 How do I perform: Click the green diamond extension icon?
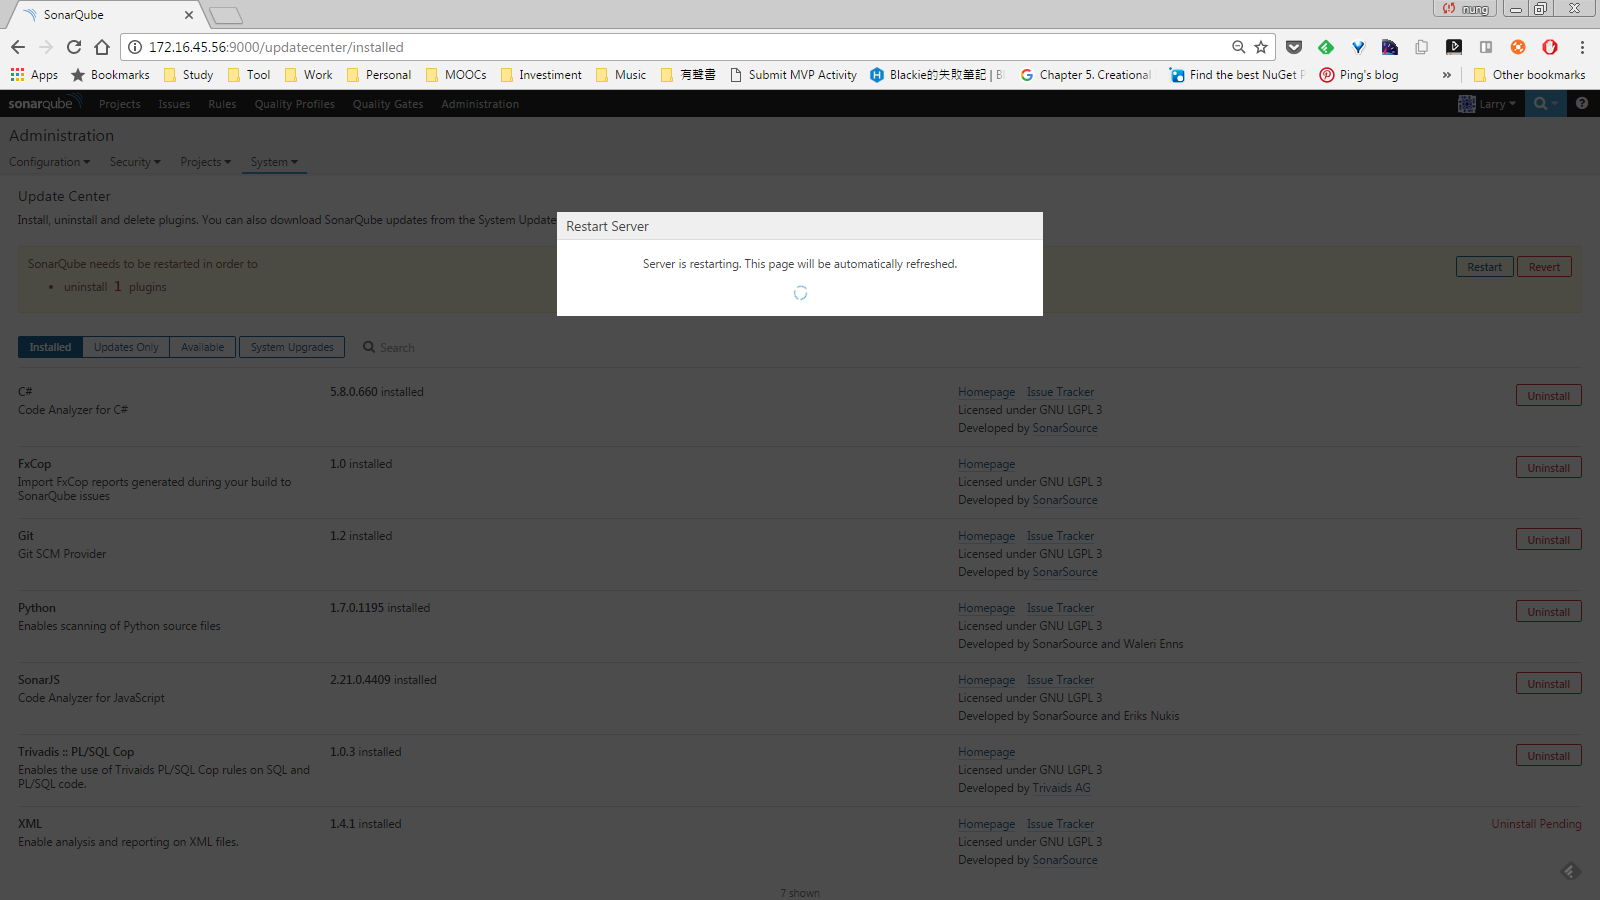point(1326,47)
